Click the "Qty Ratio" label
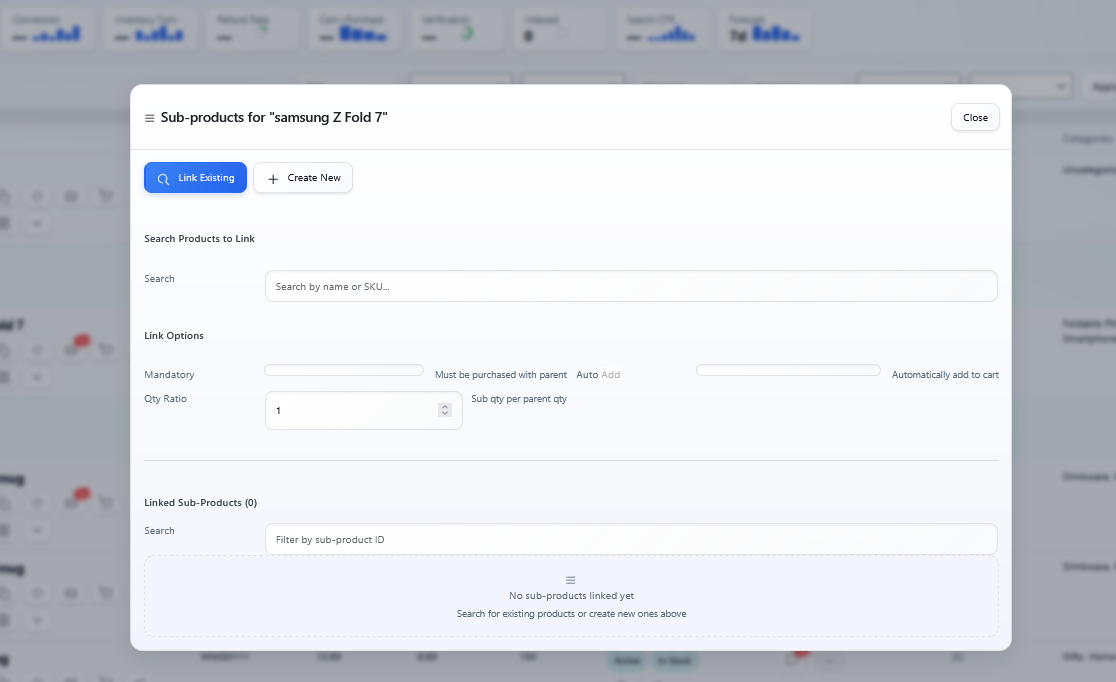The width and height of the screenshot is (1116, 682). pyautogui.click(x=166, y=399)
